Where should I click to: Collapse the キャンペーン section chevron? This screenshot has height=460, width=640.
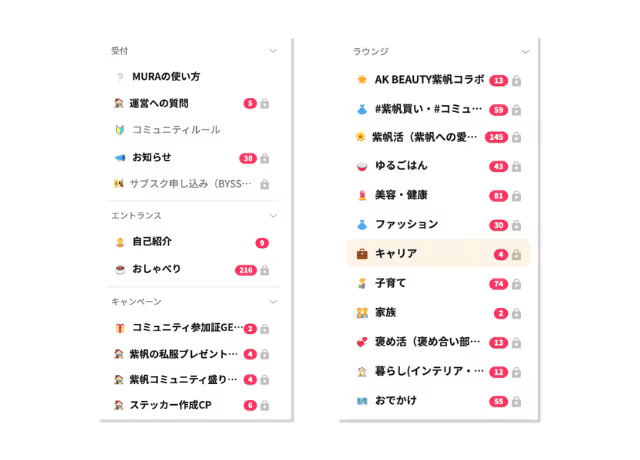point(273,302)
